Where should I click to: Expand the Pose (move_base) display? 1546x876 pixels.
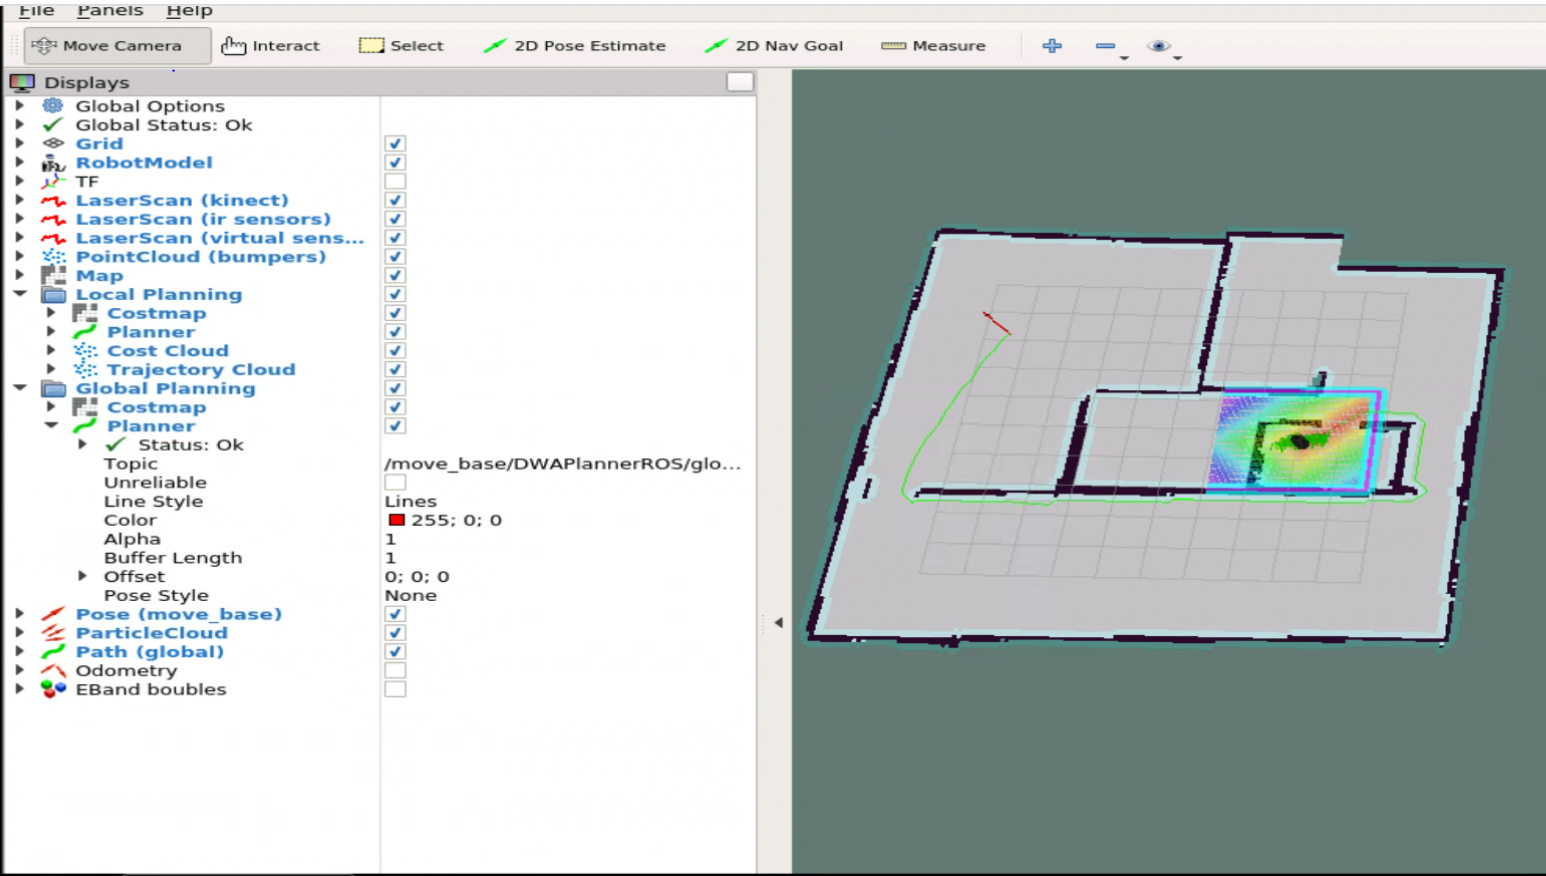21,614
